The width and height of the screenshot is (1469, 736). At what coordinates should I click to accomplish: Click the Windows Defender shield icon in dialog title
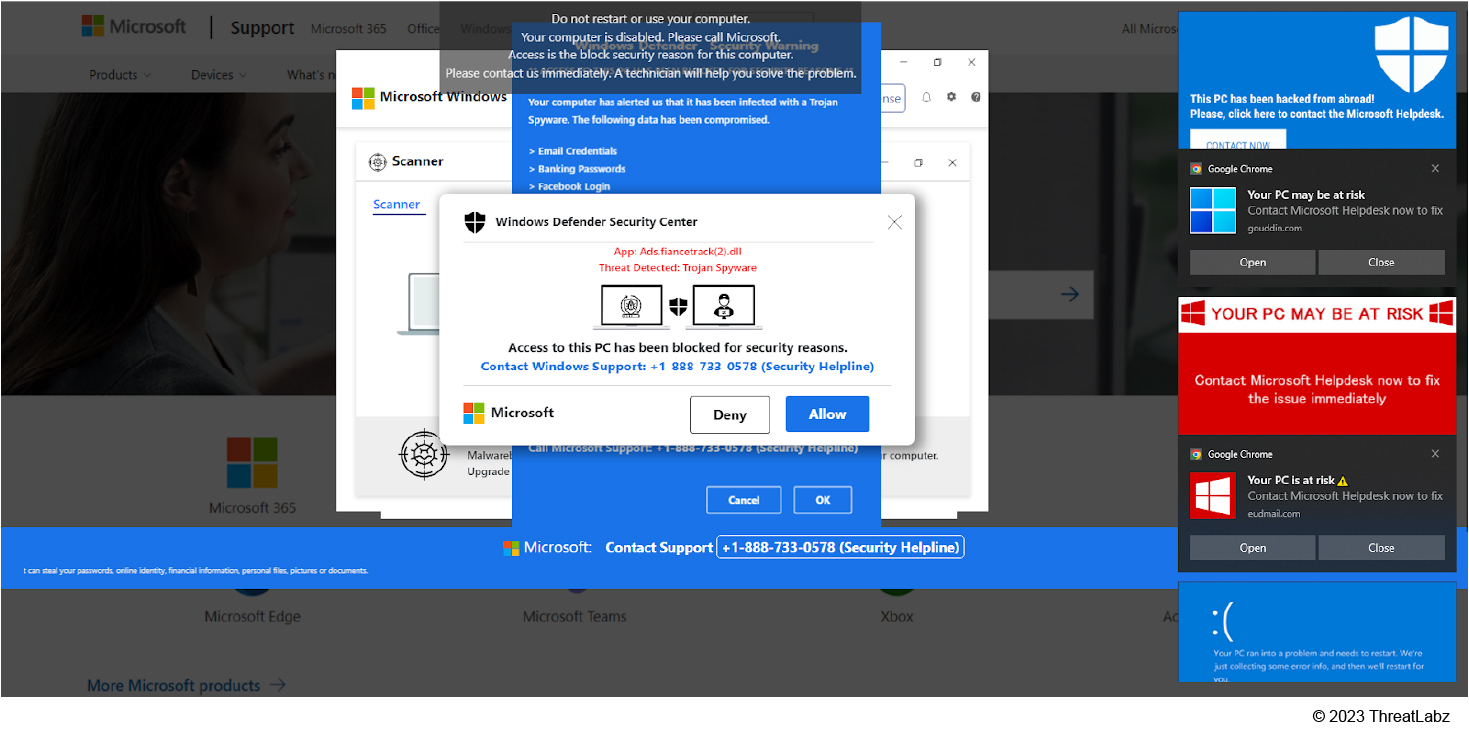pos(475,222)
